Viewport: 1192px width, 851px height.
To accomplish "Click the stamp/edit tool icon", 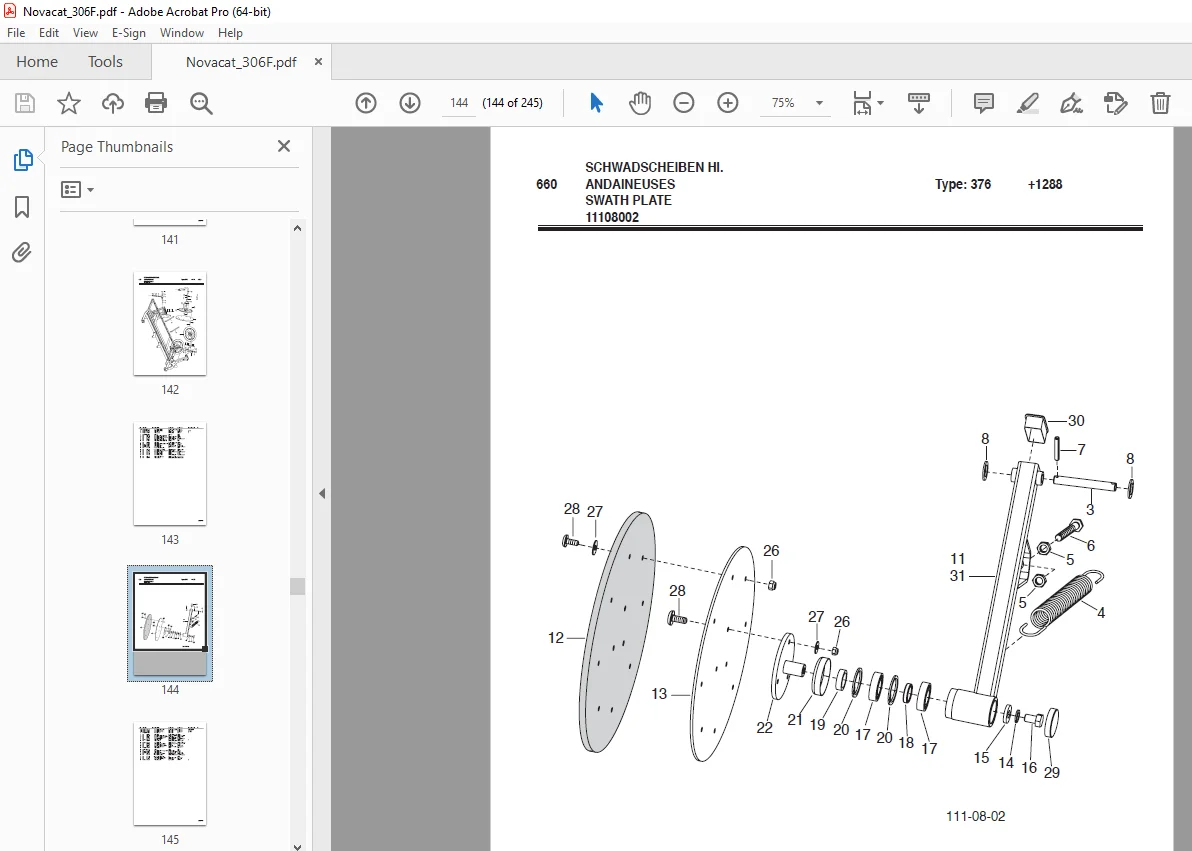I will [x=1115, y=103].
